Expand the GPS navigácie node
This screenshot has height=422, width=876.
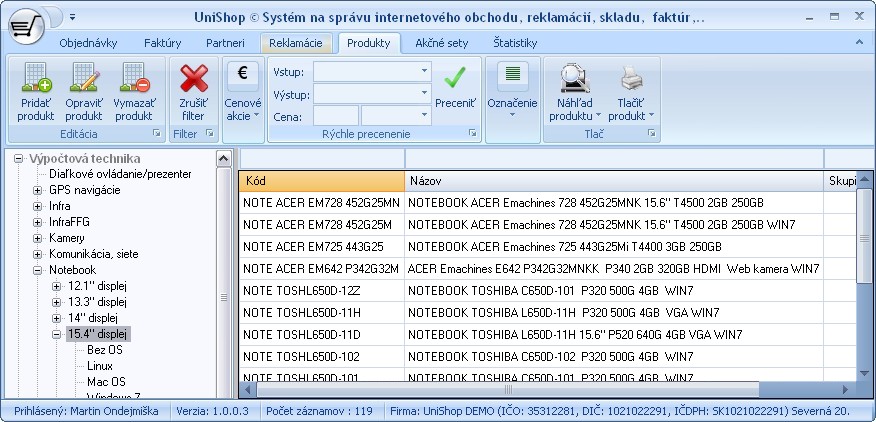[37, 191]
